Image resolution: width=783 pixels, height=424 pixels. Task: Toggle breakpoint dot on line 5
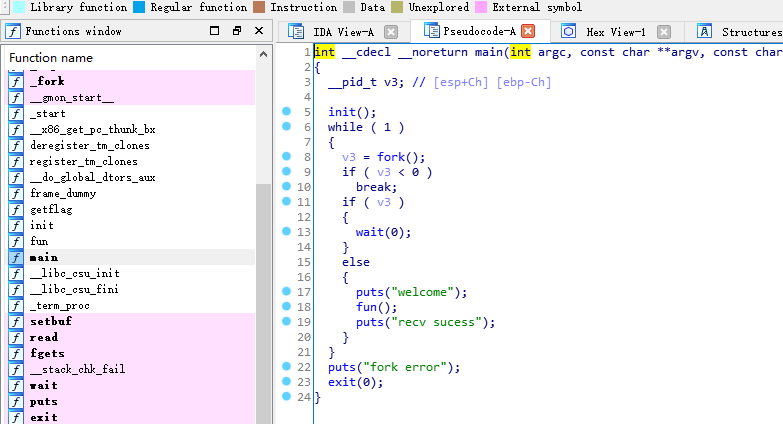[x=286, y=111]
